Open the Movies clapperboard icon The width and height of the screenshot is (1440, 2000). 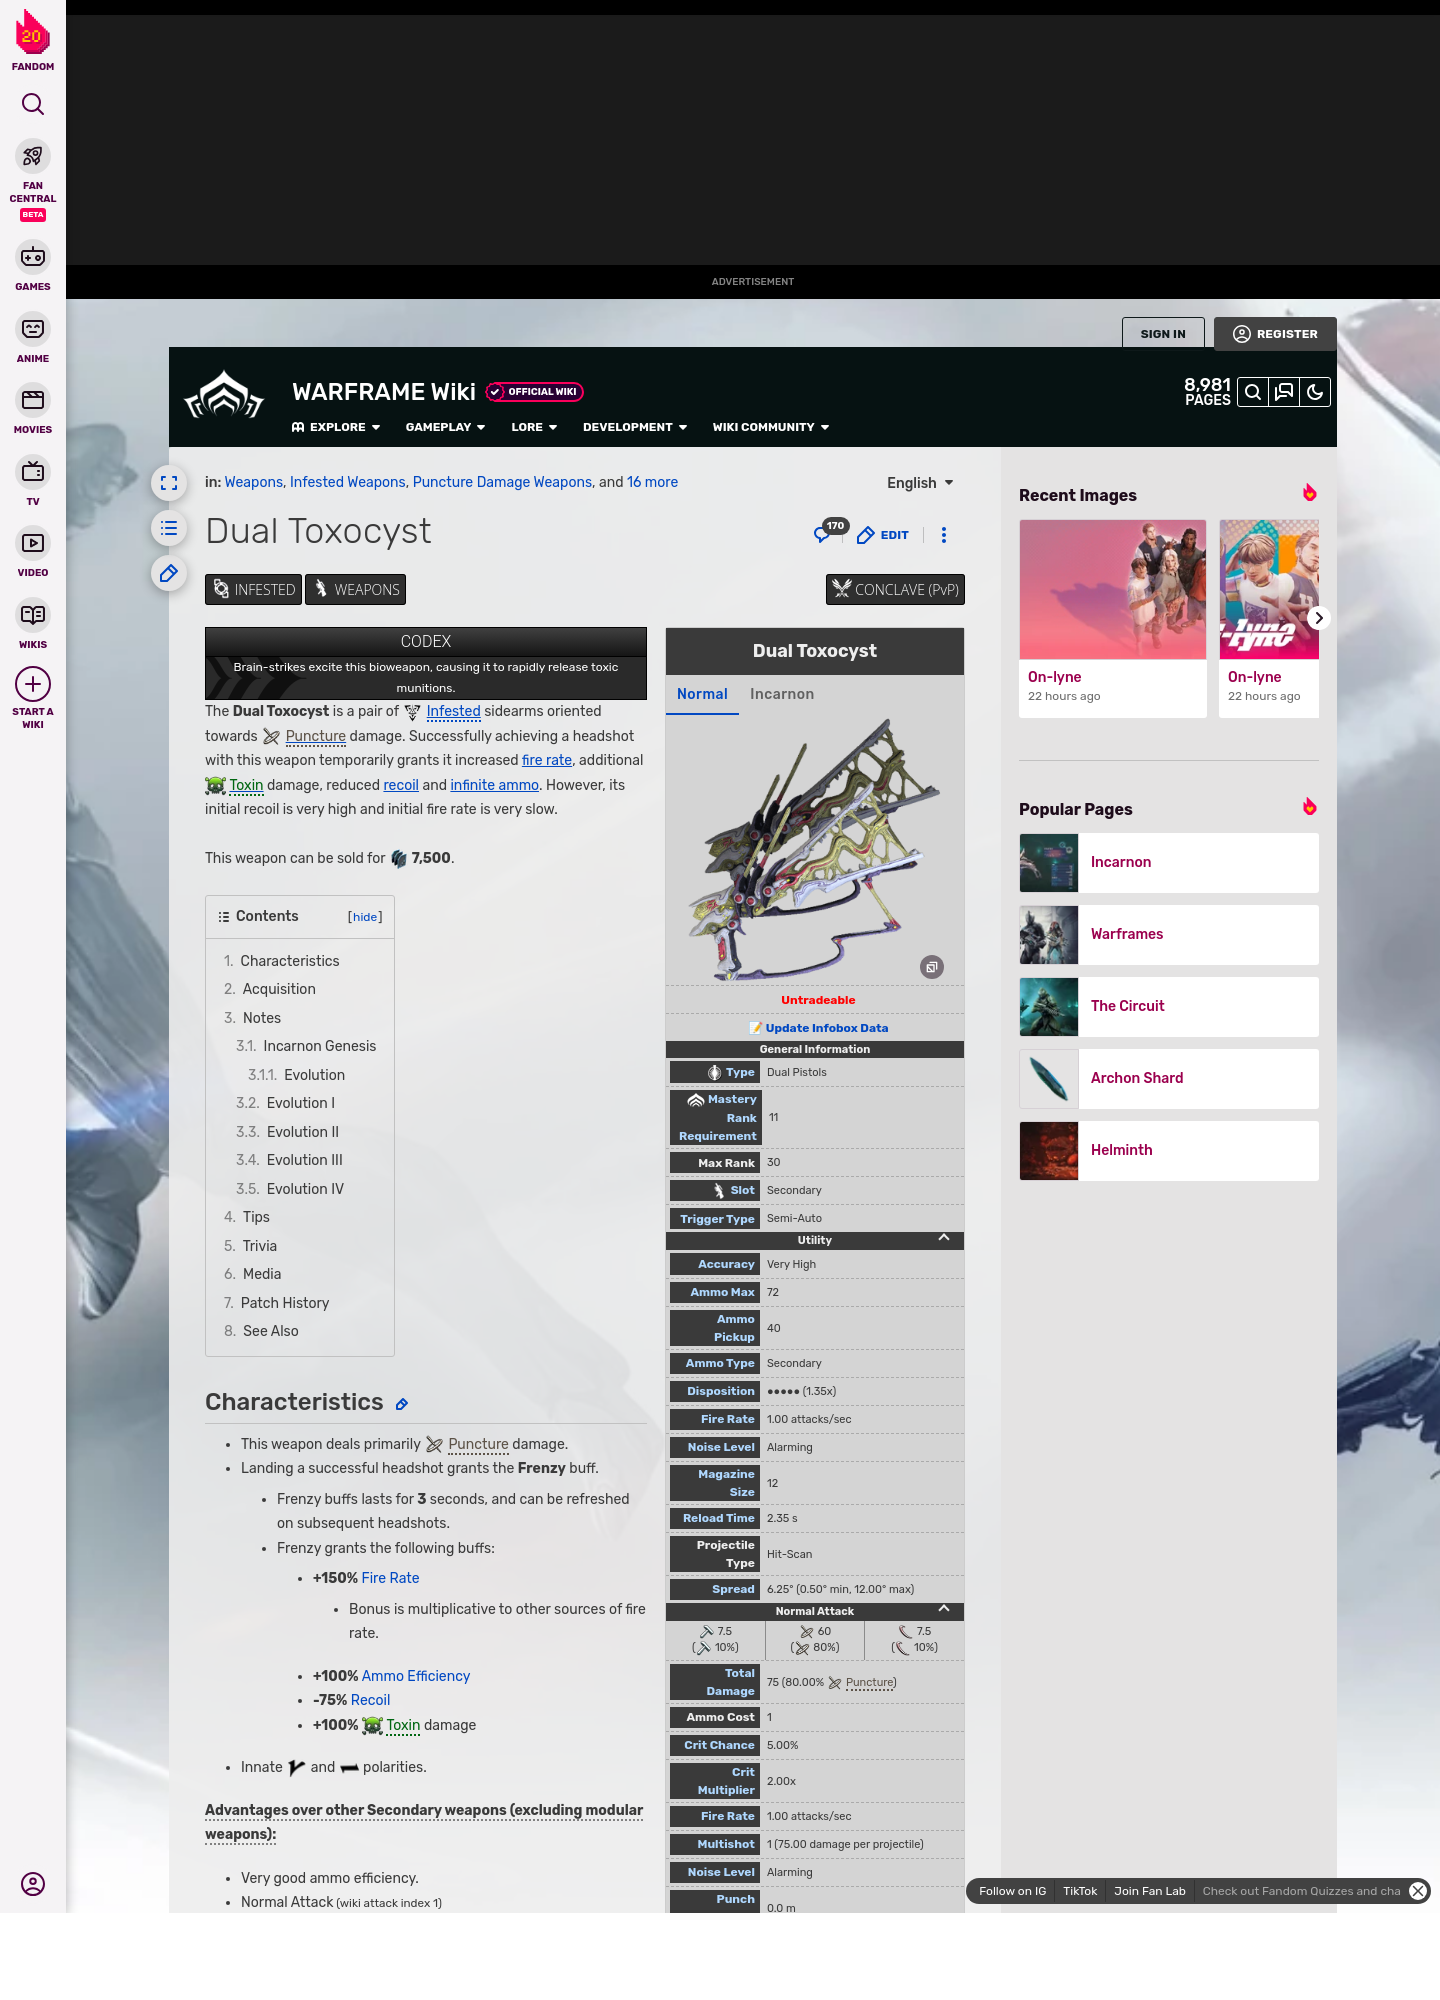33,400
